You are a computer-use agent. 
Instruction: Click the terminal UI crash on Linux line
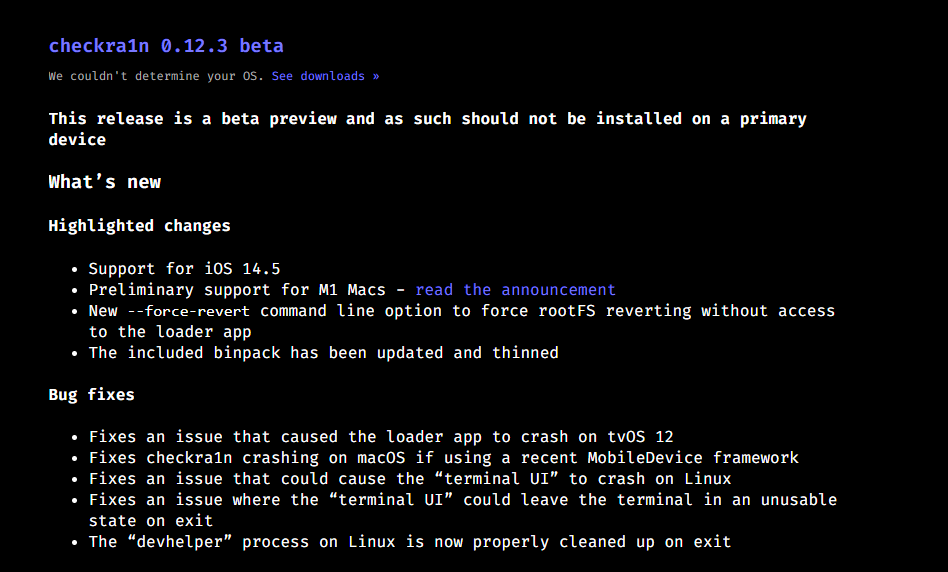point(410,479)
